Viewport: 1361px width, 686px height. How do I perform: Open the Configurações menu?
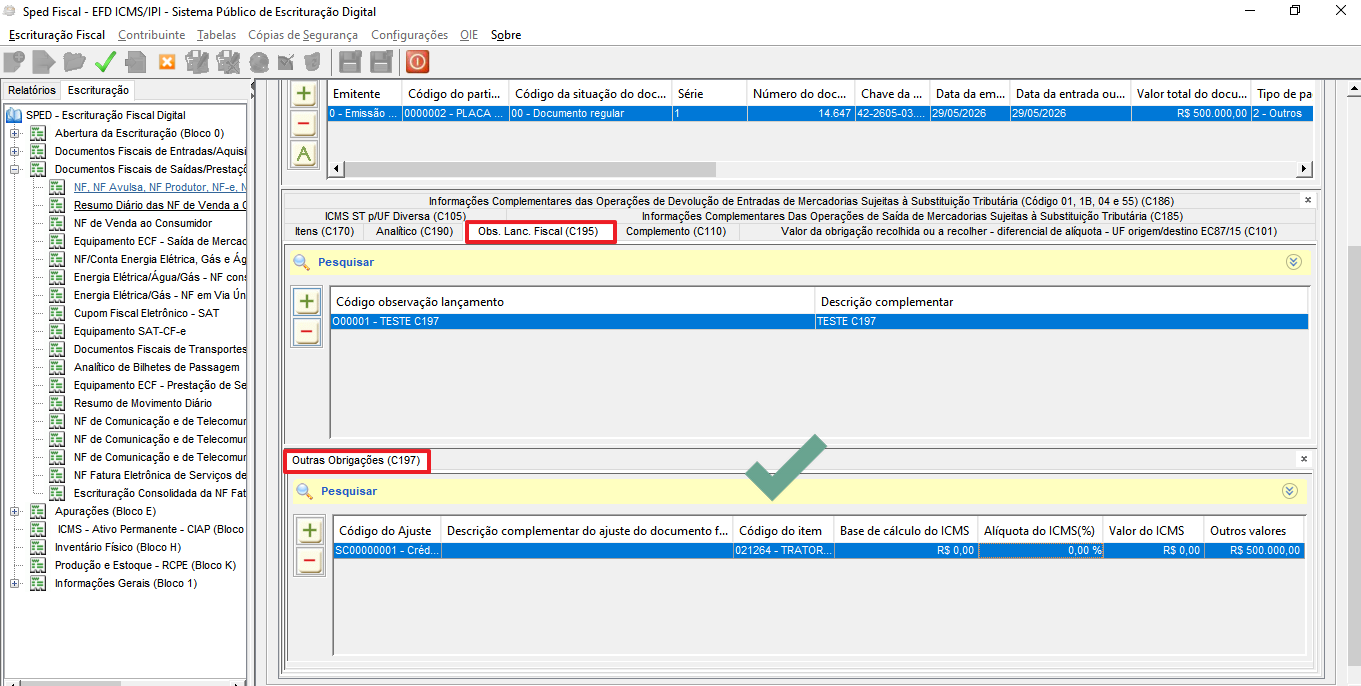(409, 35)
